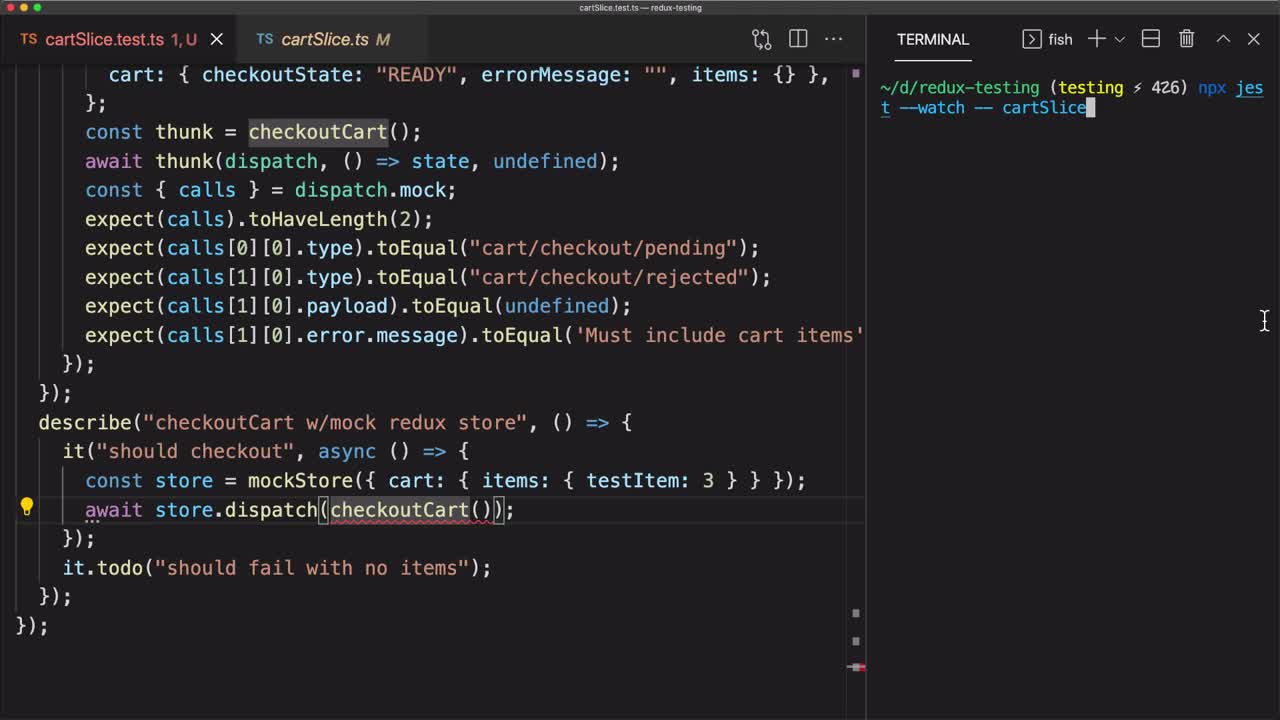Select the TERMINAL panel tab
This screenshot has width=1280, height=720.
932,39
